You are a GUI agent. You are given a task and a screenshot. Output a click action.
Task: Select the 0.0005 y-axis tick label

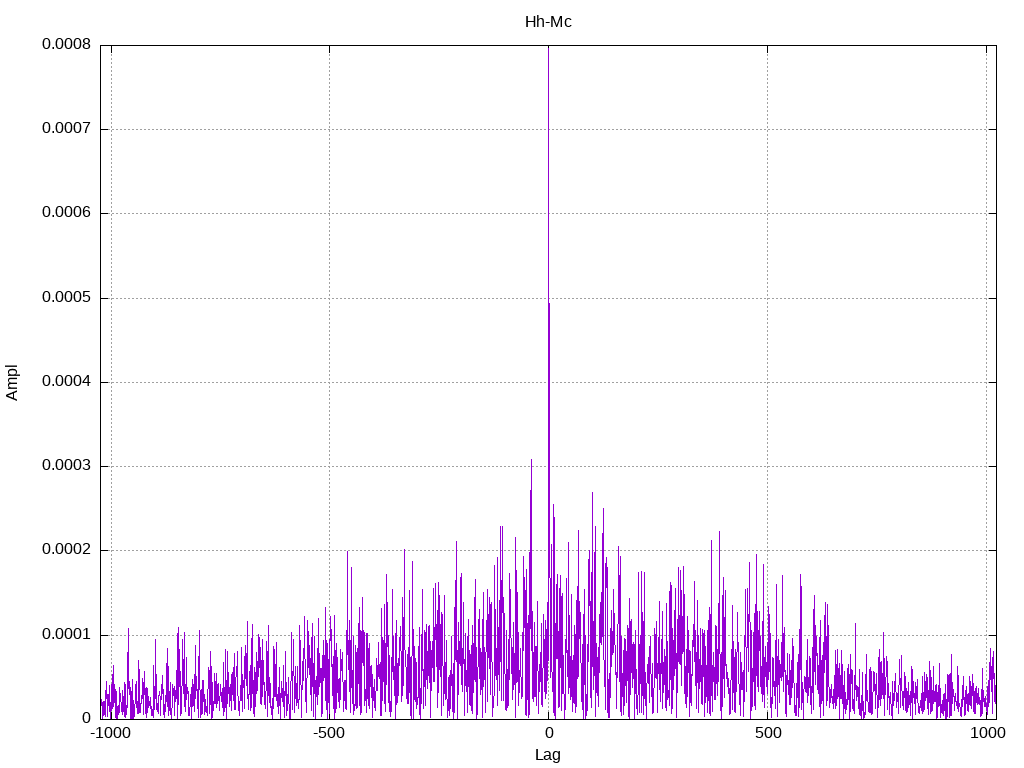(66, 298)
